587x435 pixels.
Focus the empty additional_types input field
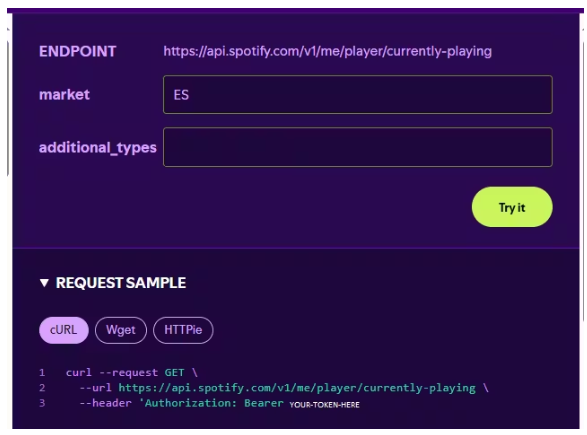click(x=358, y=147)
